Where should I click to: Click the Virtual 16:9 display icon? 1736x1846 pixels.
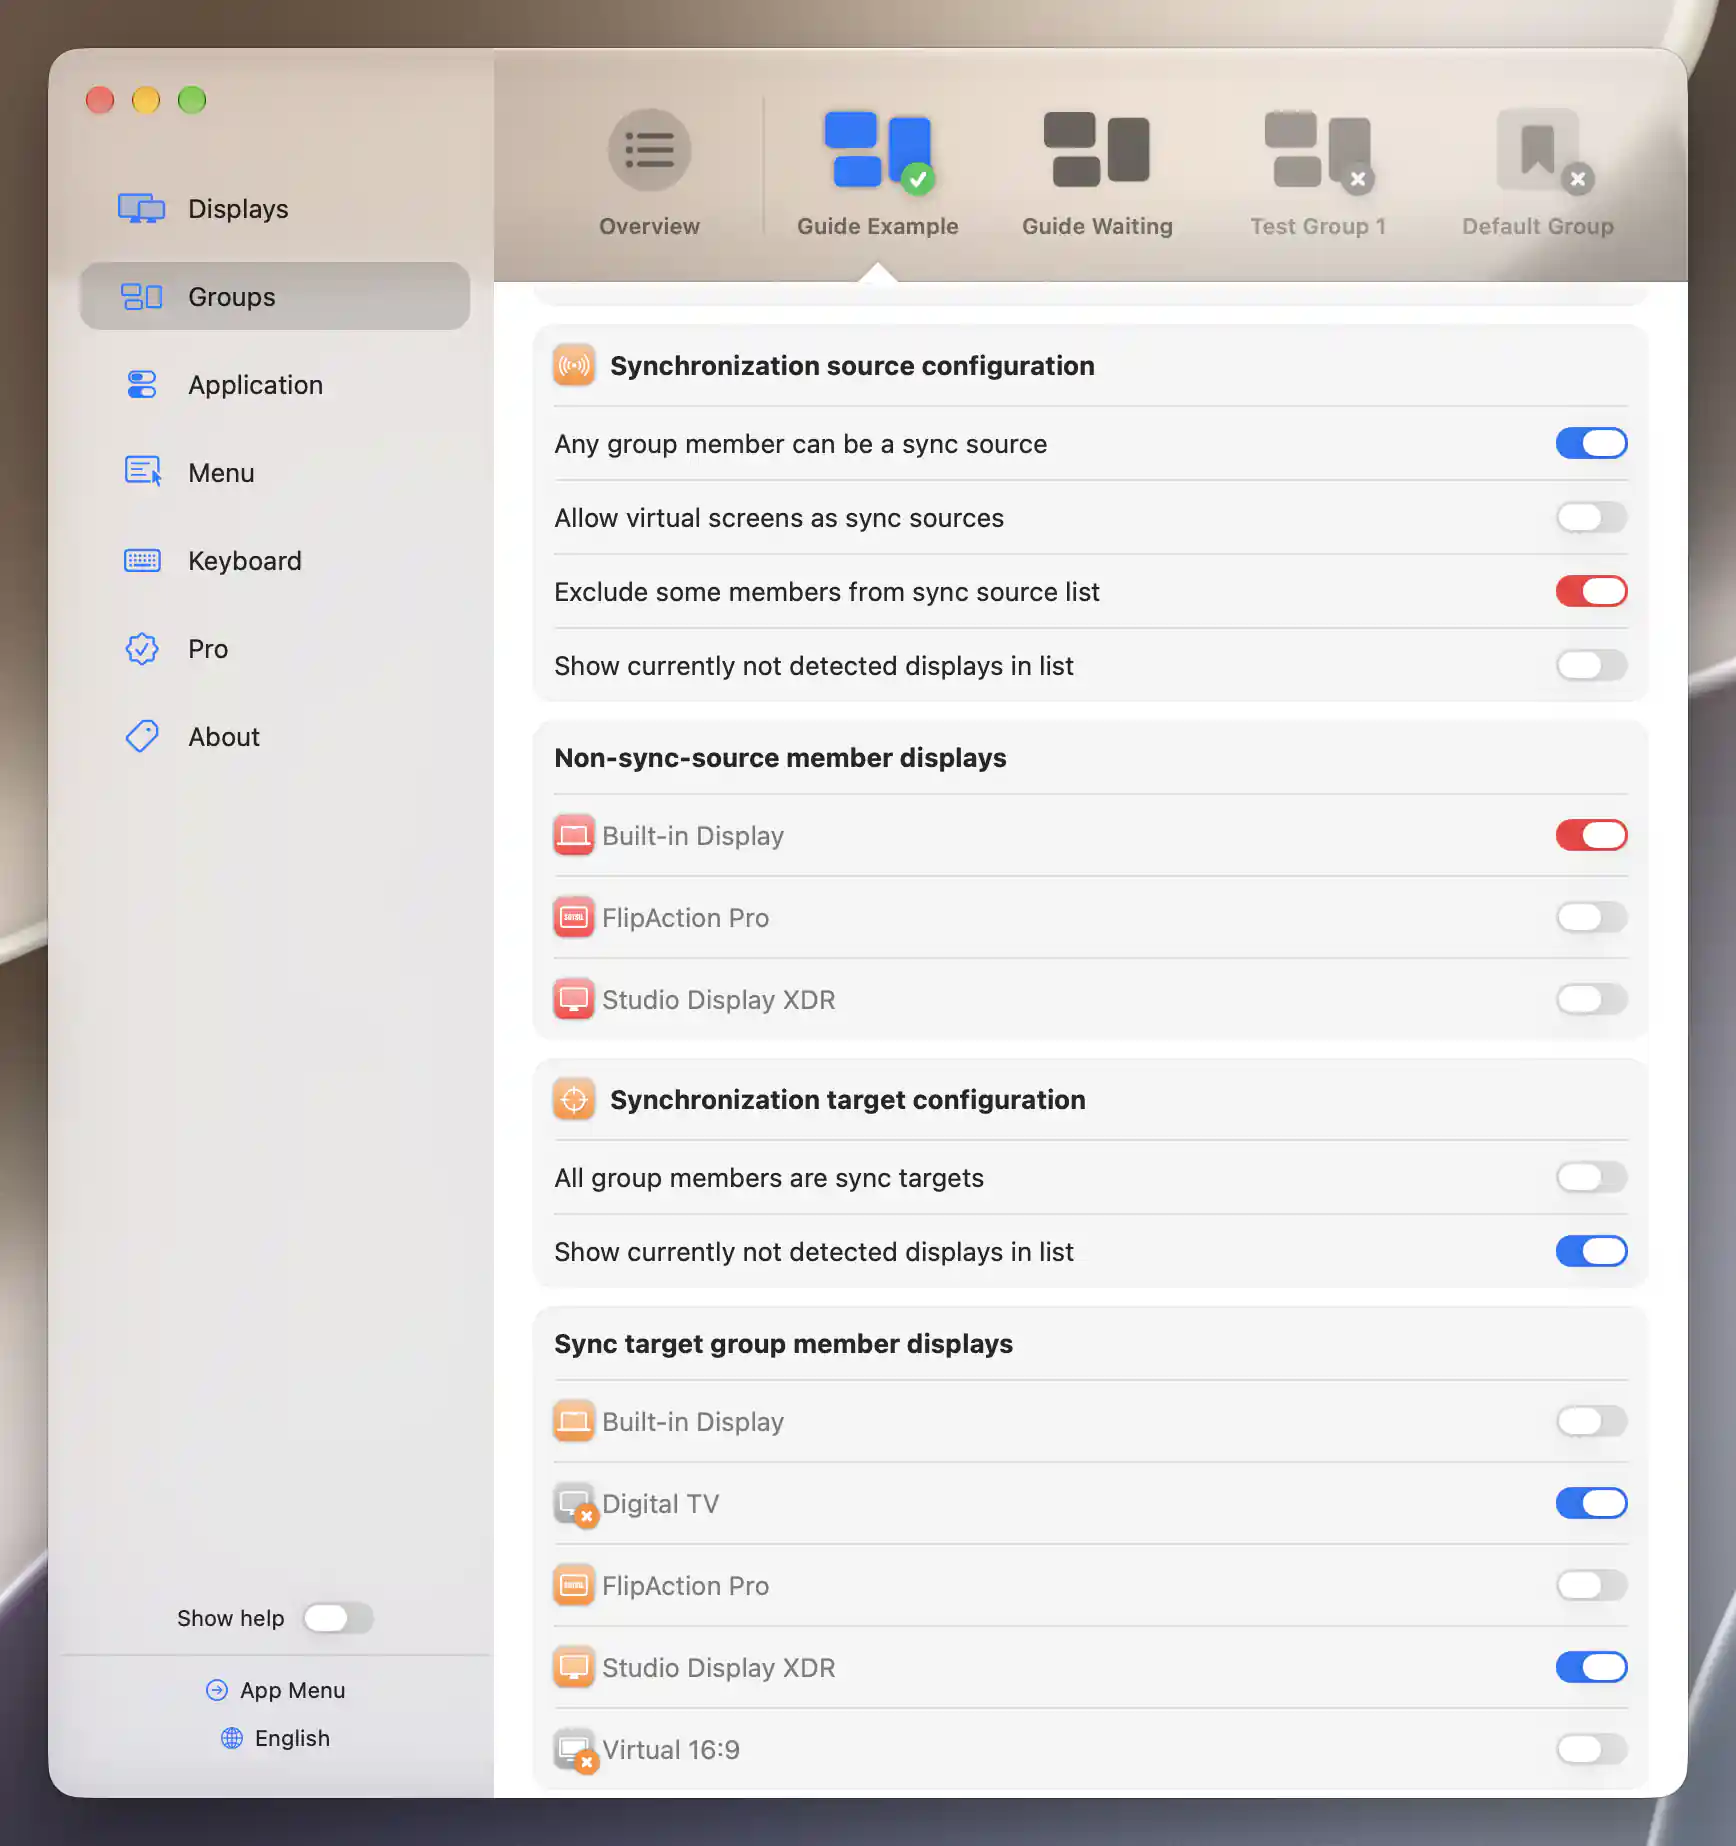point(575,1750)
